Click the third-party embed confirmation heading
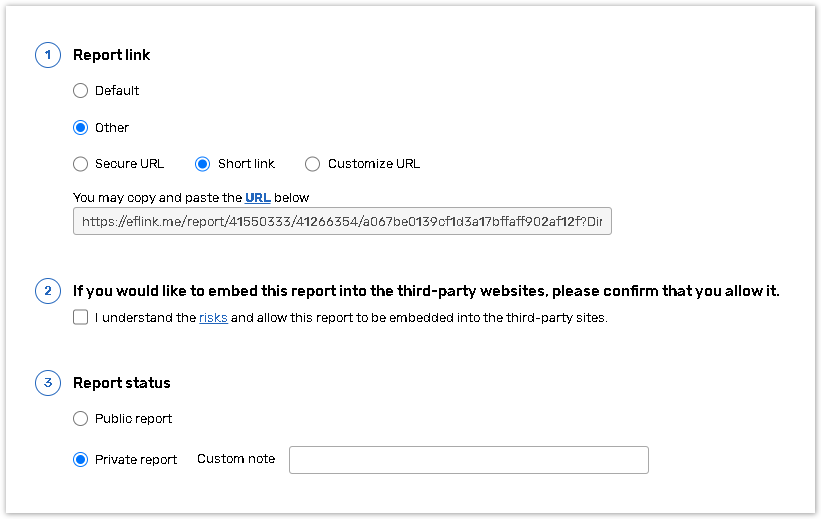This screenshot has width=821, height=519. [426, 292]
